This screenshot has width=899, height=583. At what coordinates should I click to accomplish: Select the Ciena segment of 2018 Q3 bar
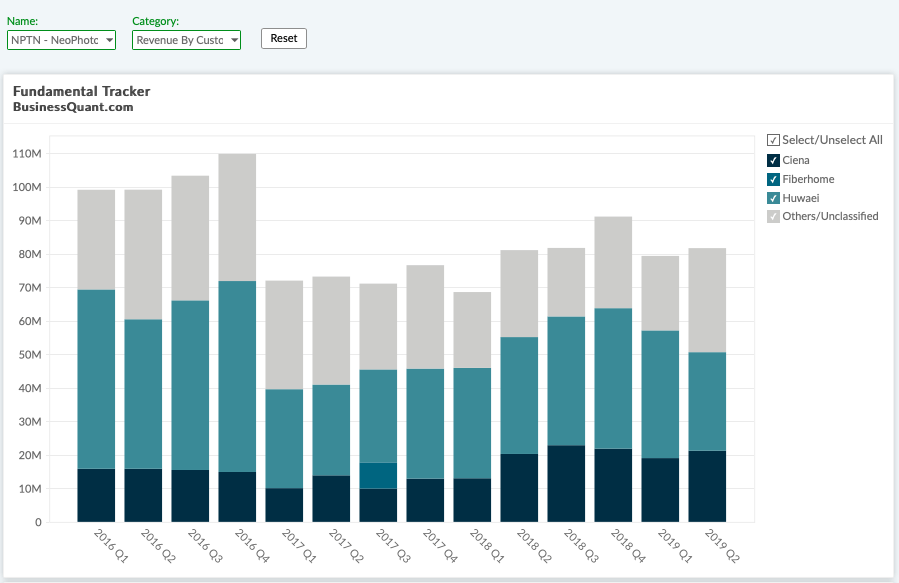click(566, 484)
